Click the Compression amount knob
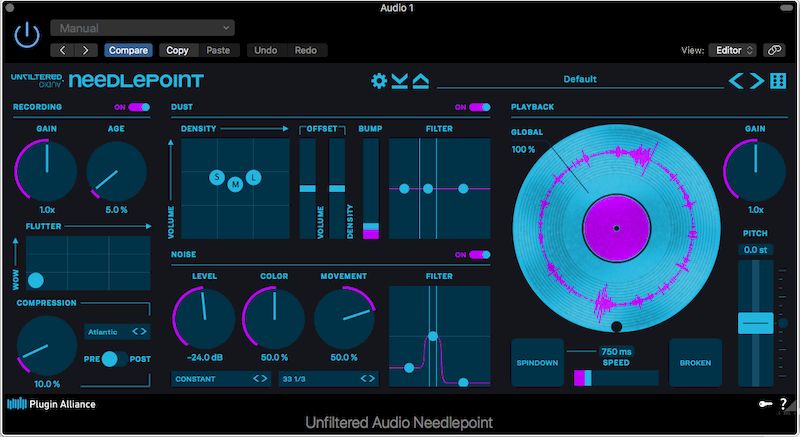Image resolution: width=800 pixels, height=437 pixels. [x=46, y=346]
